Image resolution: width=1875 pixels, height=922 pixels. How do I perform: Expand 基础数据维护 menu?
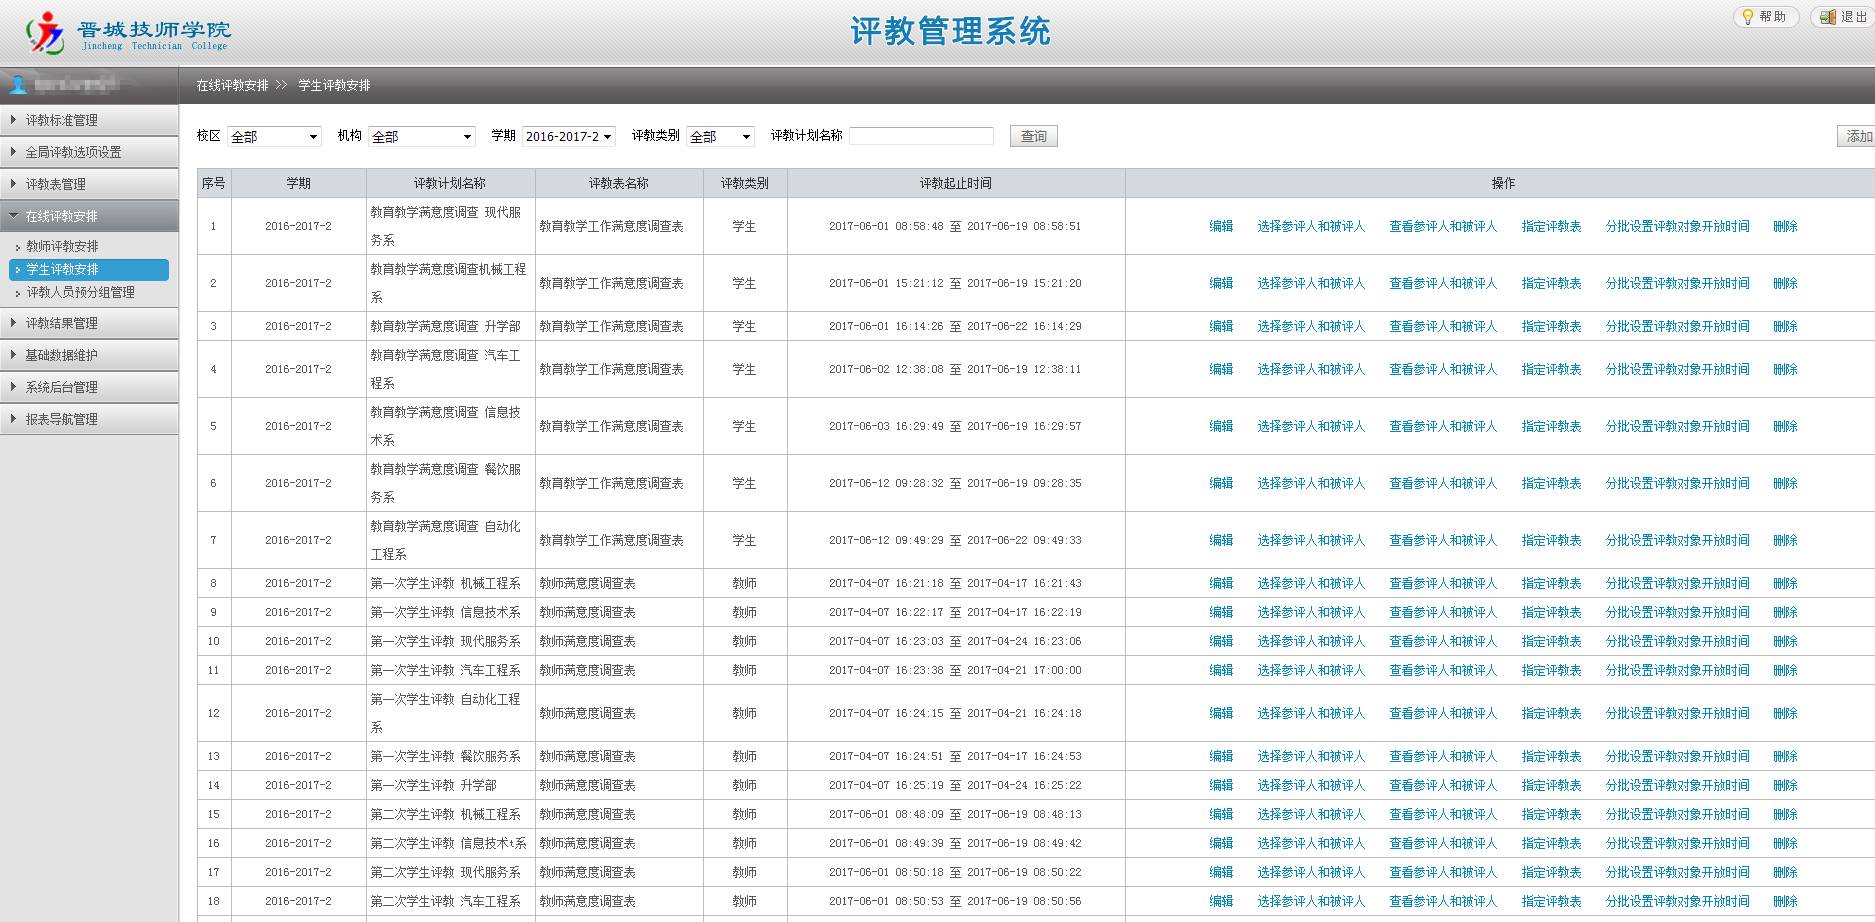tap(89, 355)
